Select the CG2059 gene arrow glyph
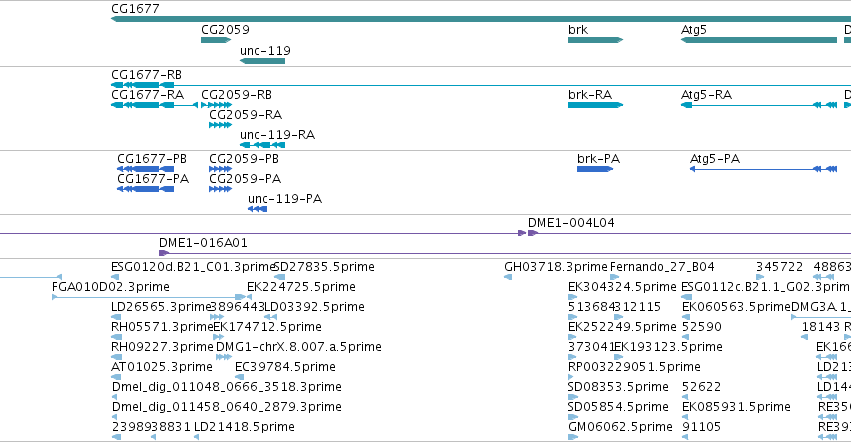This screenshot has height=442, width=851. (216, 40)
